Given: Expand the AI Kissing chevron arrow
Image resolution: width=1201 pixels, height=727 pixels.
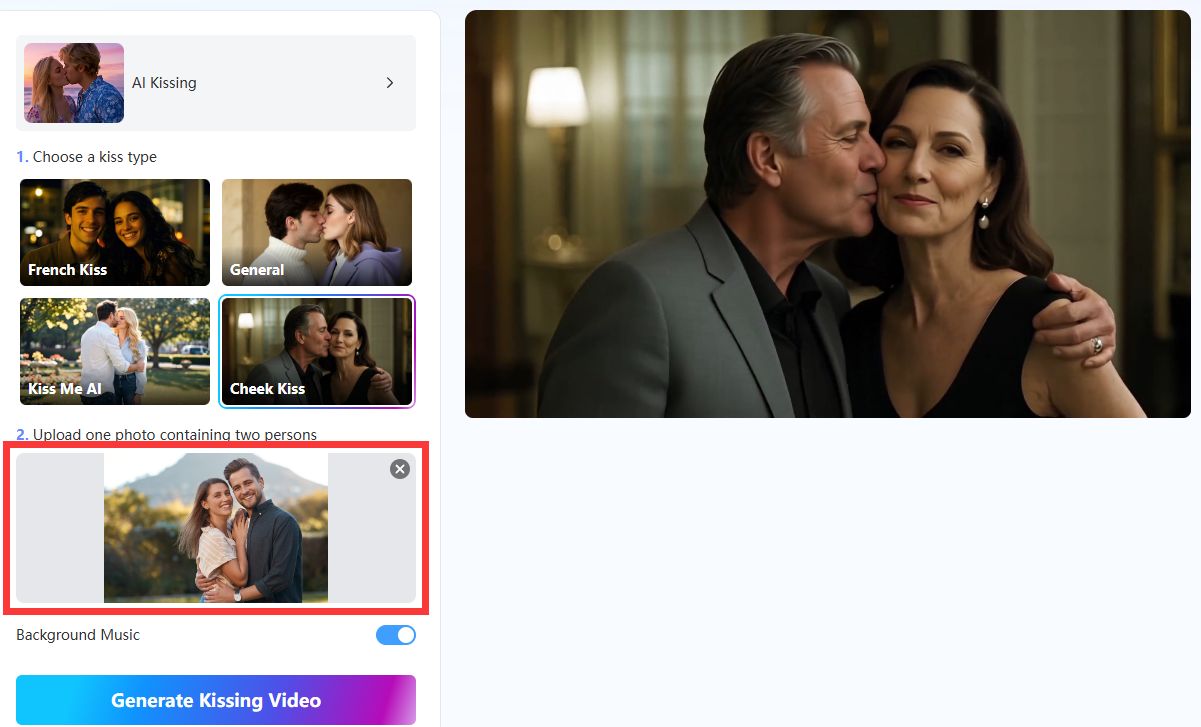Looking at the screenshot, I should 390,83.
